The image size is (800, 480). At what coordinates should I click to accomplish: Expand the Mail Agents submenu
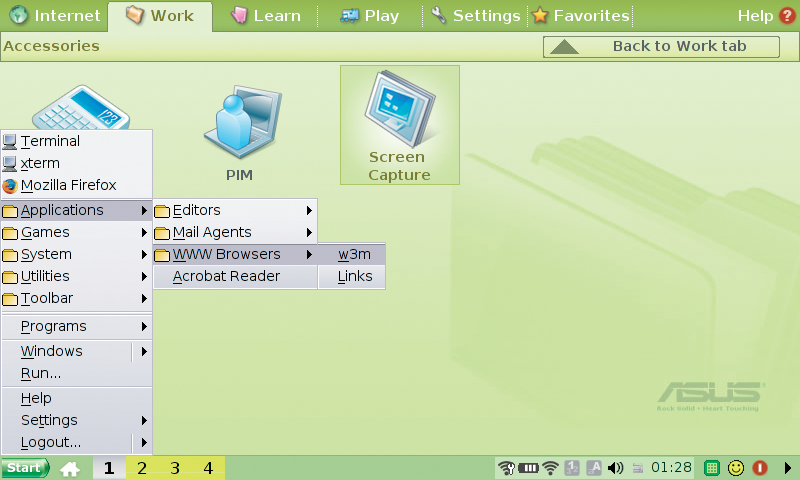point(235,232)
